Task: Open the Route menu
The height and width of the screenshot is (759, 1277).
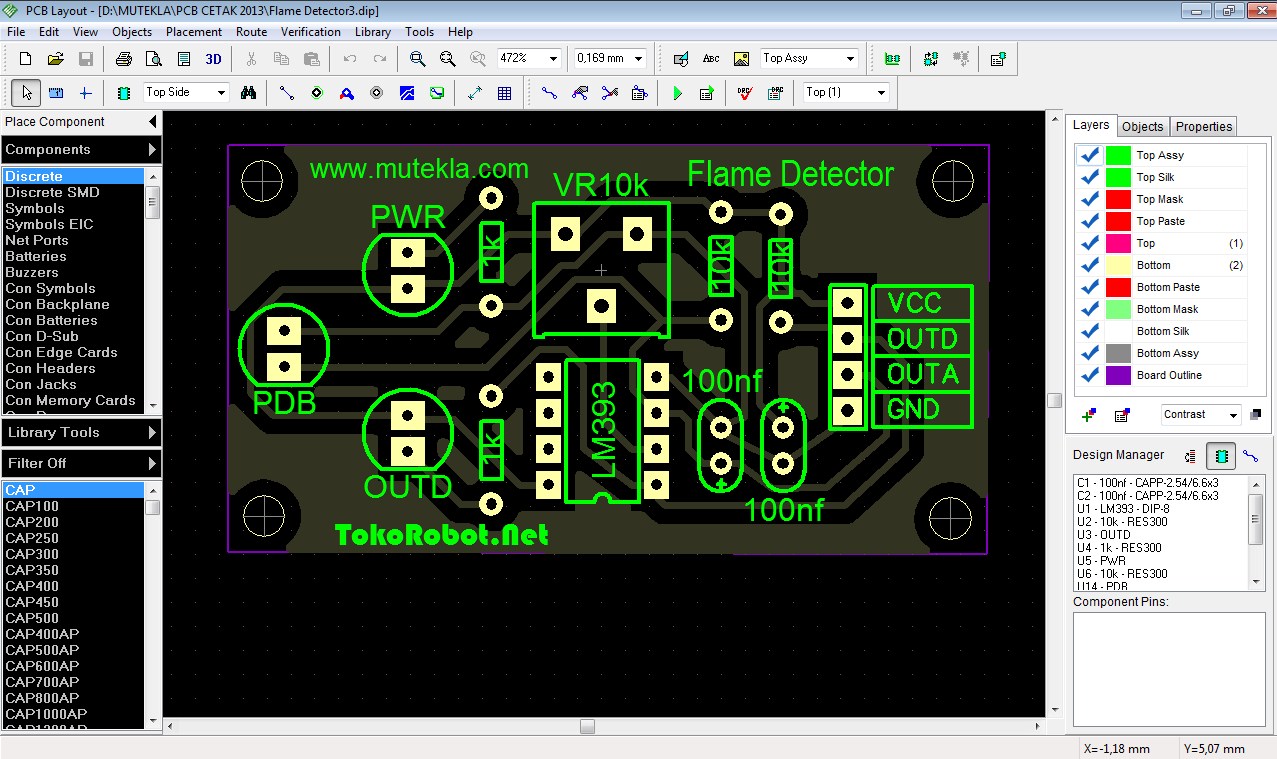Action: click(250, 31)
